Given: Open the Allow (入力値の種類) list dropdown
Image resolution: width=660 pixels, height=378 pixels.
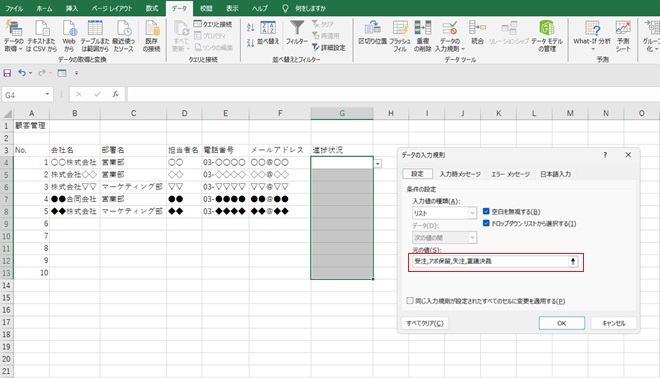Looking at the screenshot, I should point(472,213).
